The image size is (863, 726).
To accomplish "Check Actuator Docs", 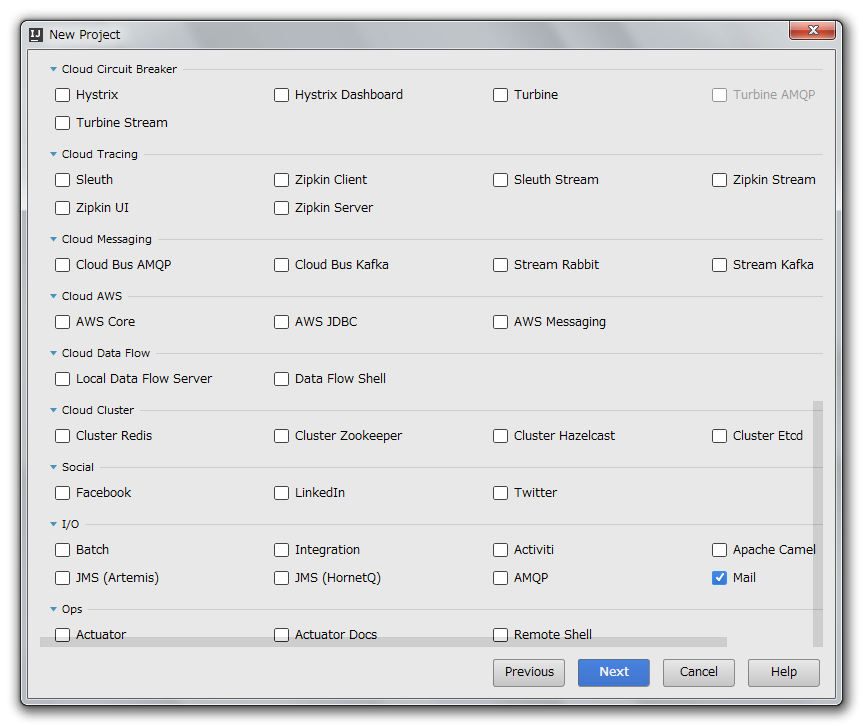I will point(281,635).
